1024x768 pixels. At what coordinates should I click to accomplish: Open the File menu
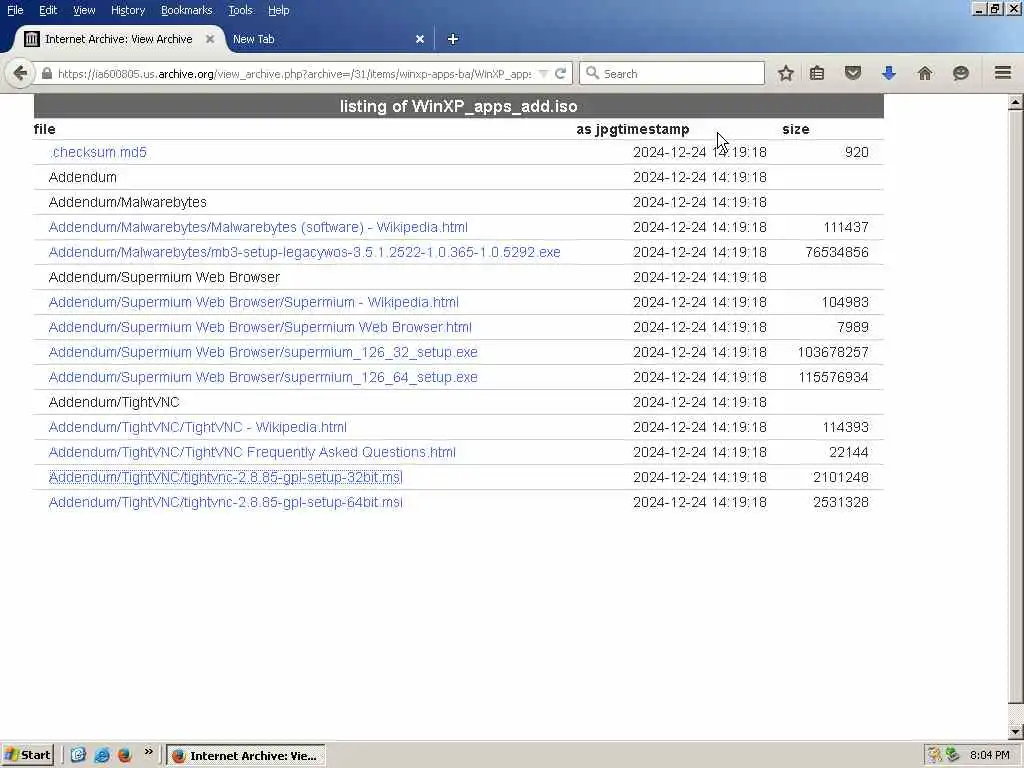tap(15, 10)
